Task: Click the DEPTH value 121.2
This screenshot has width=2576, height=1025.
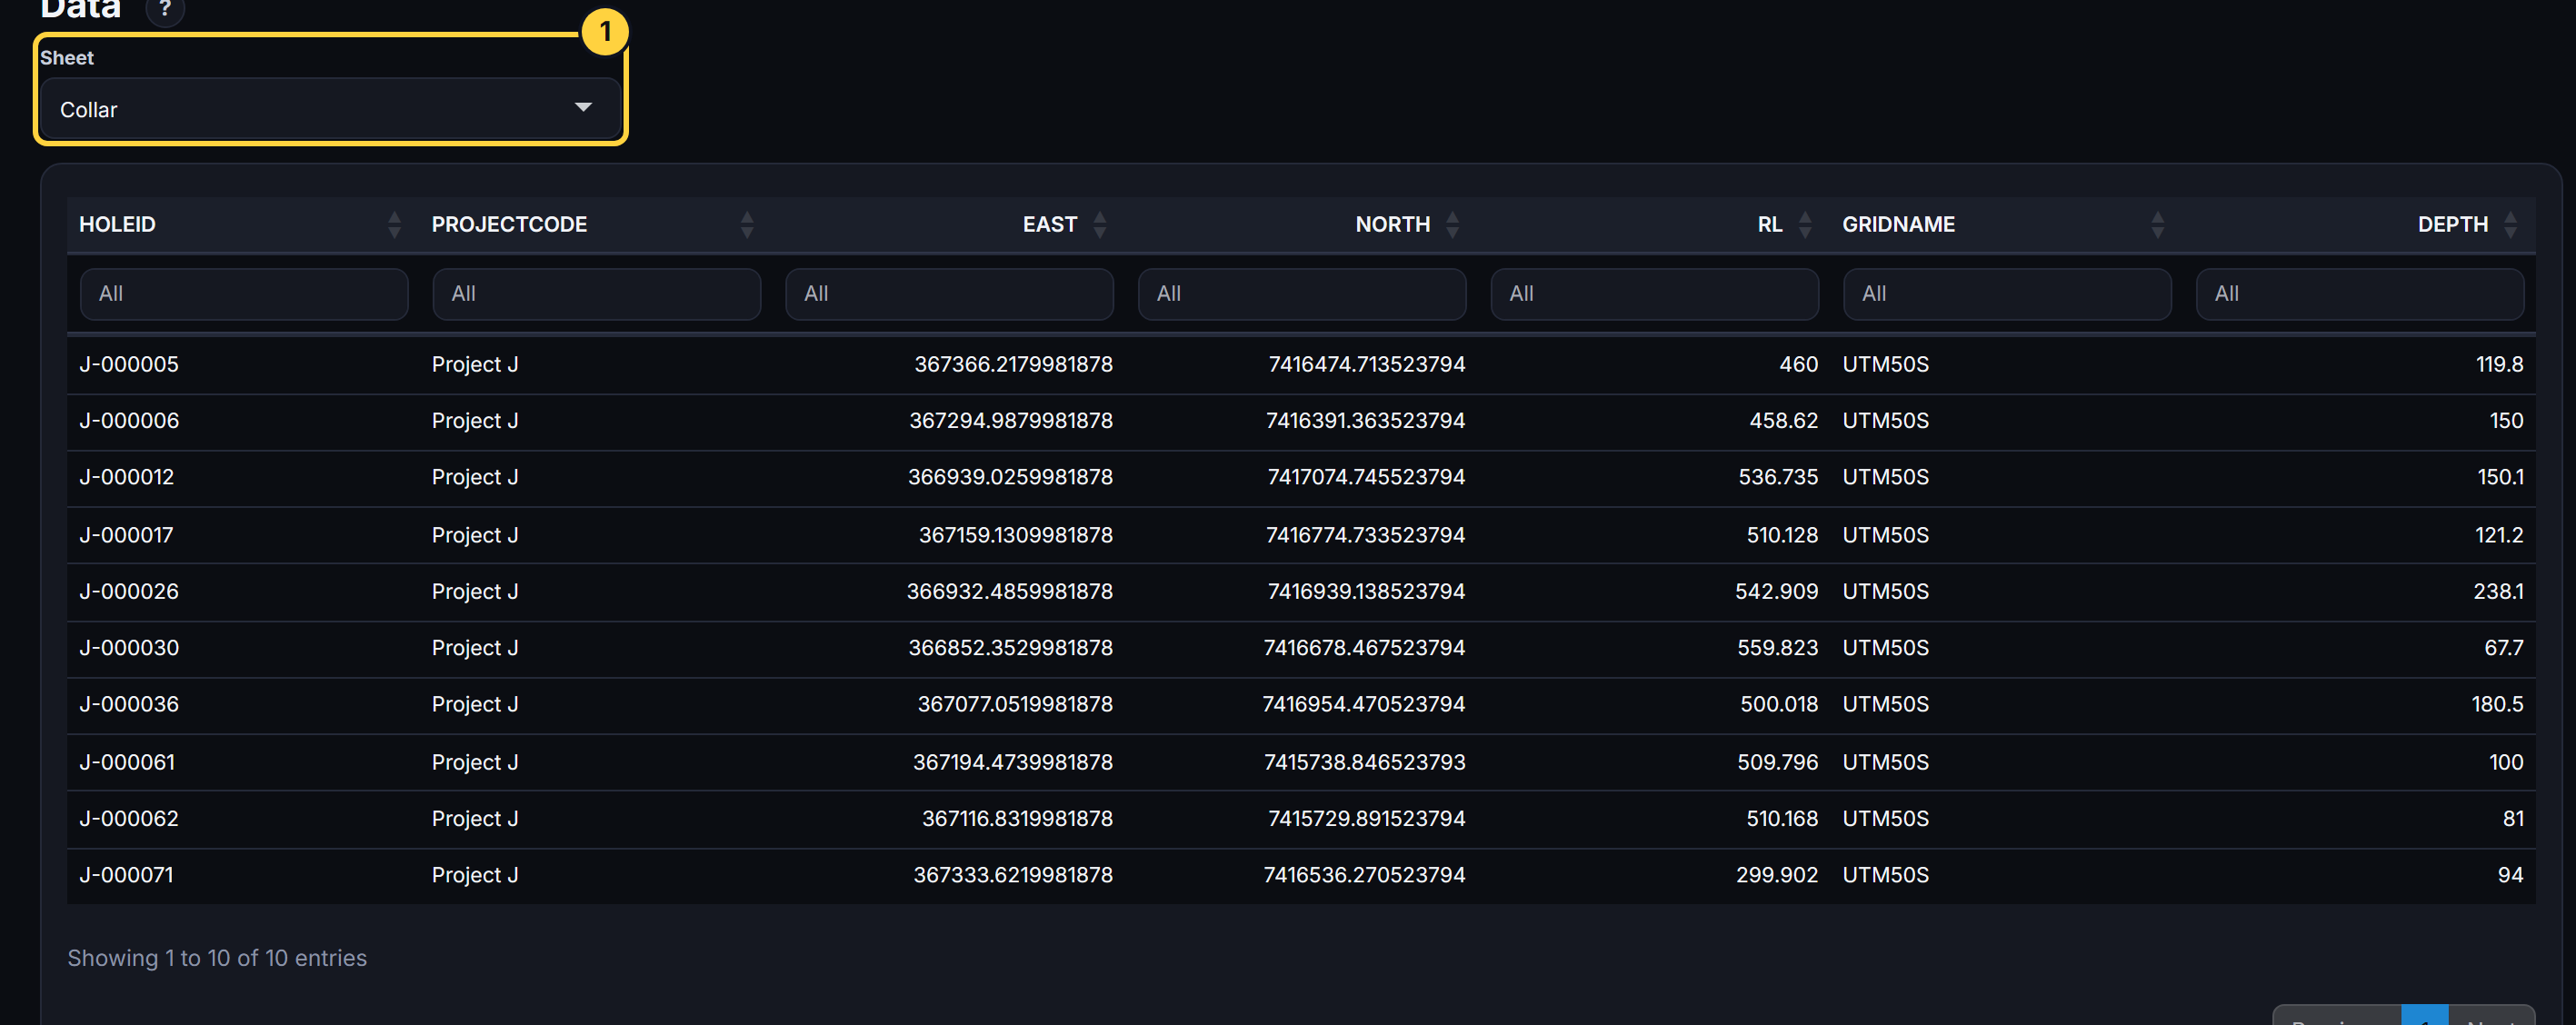Action: pyautogui.click(x=2499, y=535)
